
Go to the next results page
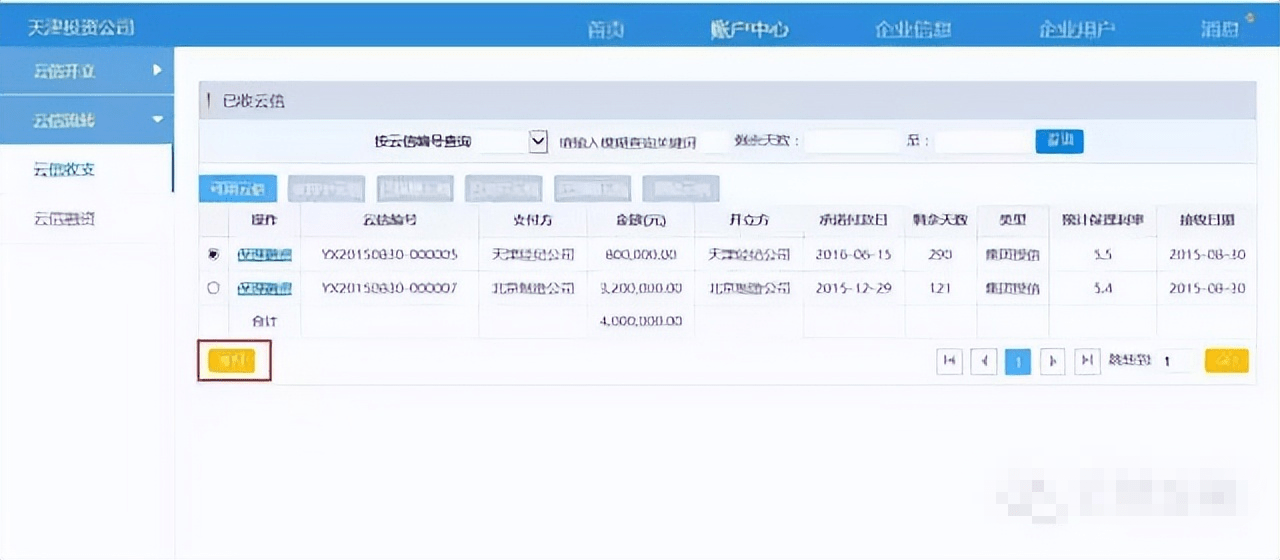tap(1051, 362)
